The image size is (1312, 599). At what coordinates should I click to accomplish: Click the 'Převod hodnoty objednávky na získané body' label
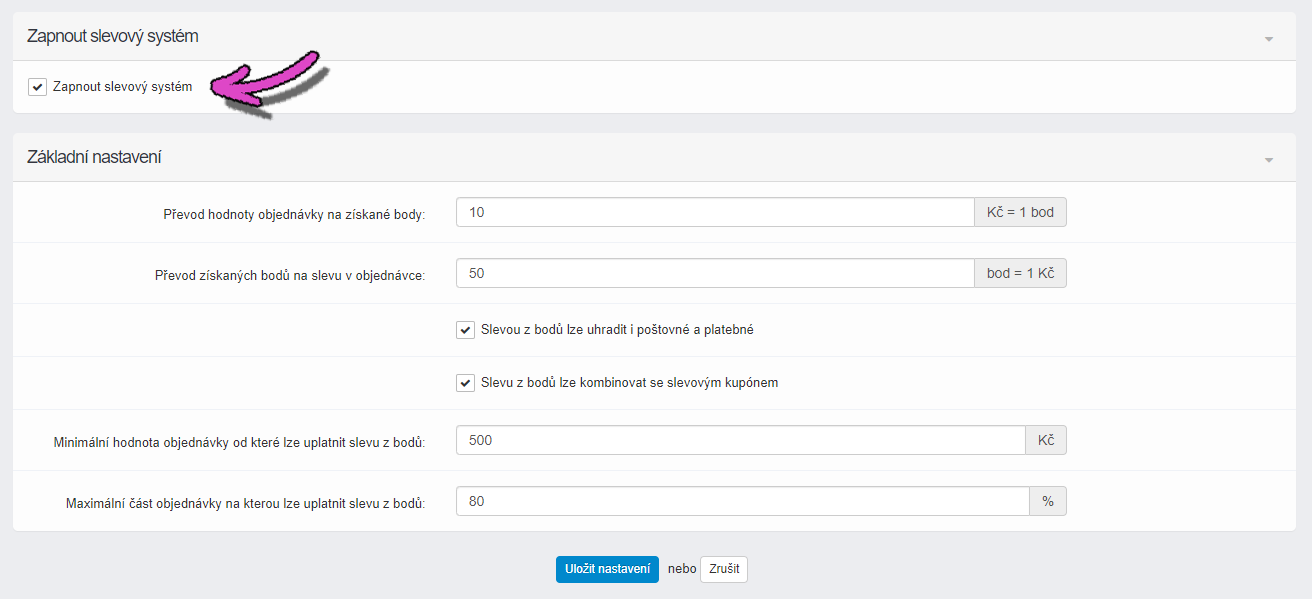click(x=294, y=214)
